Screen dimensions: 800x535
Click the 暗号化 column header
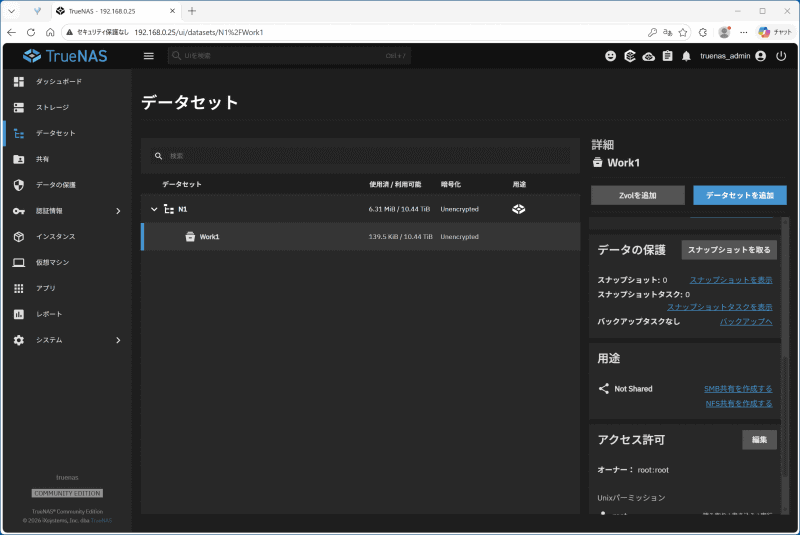click(451, 184)
